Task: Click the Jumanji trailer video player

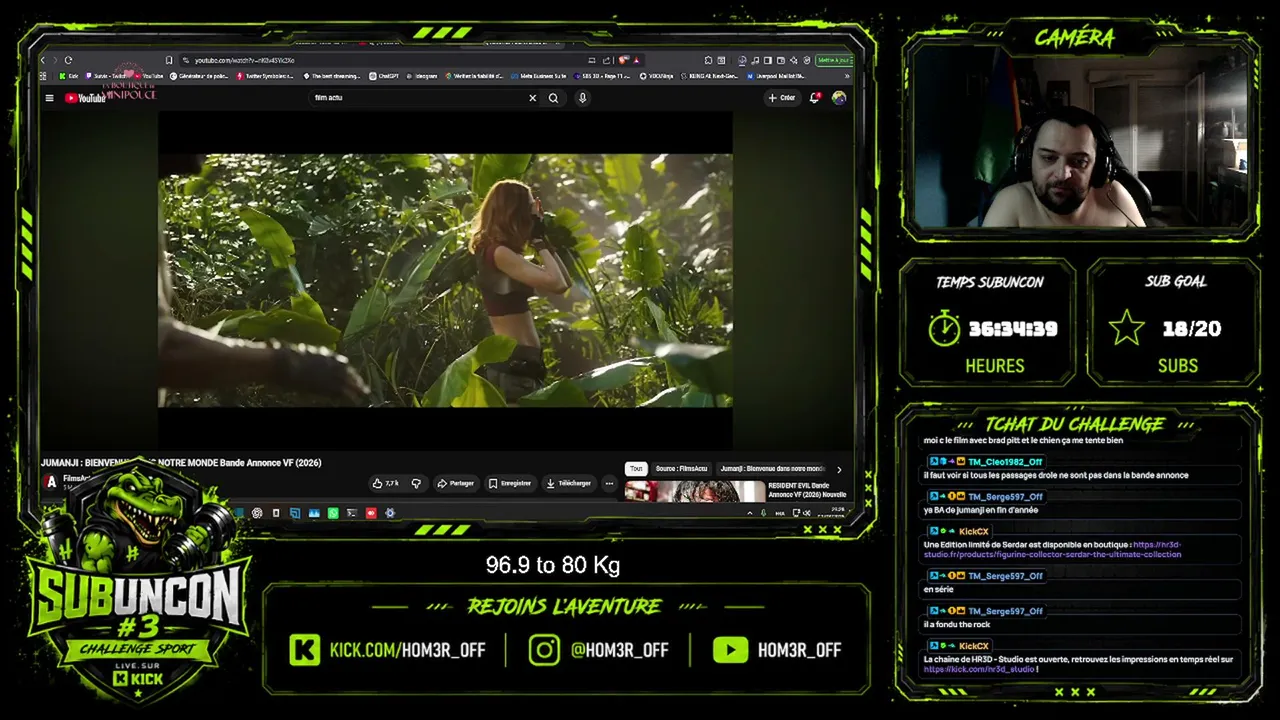Action: (445, 280)
